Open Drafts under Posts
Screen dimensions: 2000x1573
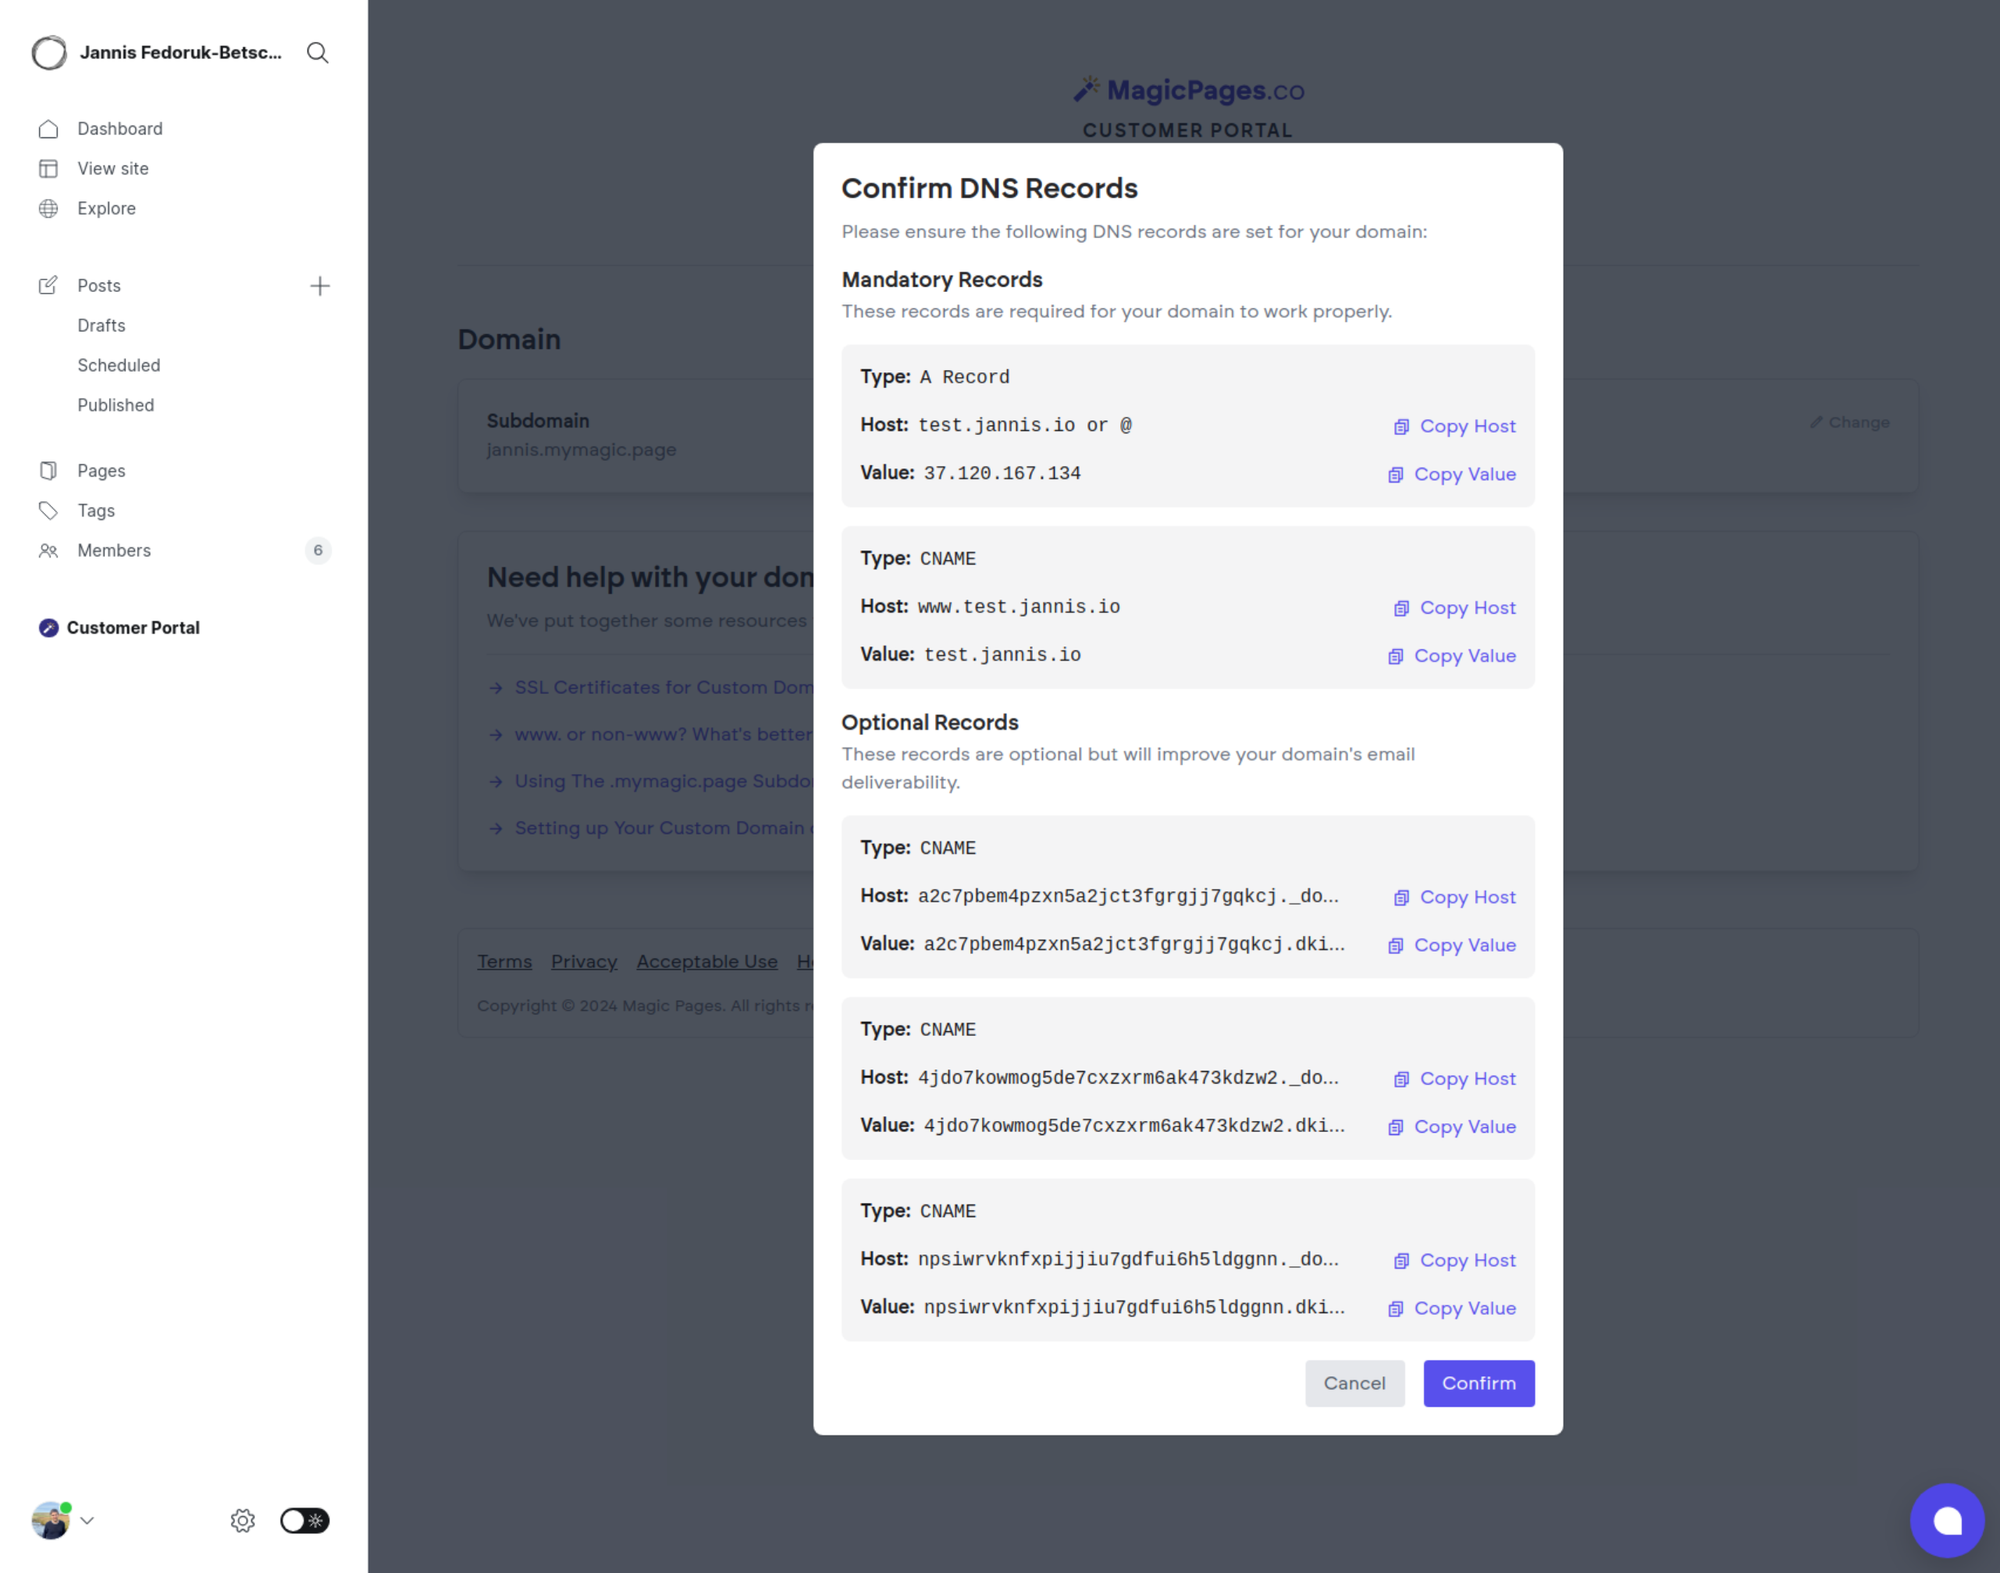pos(101,325)
